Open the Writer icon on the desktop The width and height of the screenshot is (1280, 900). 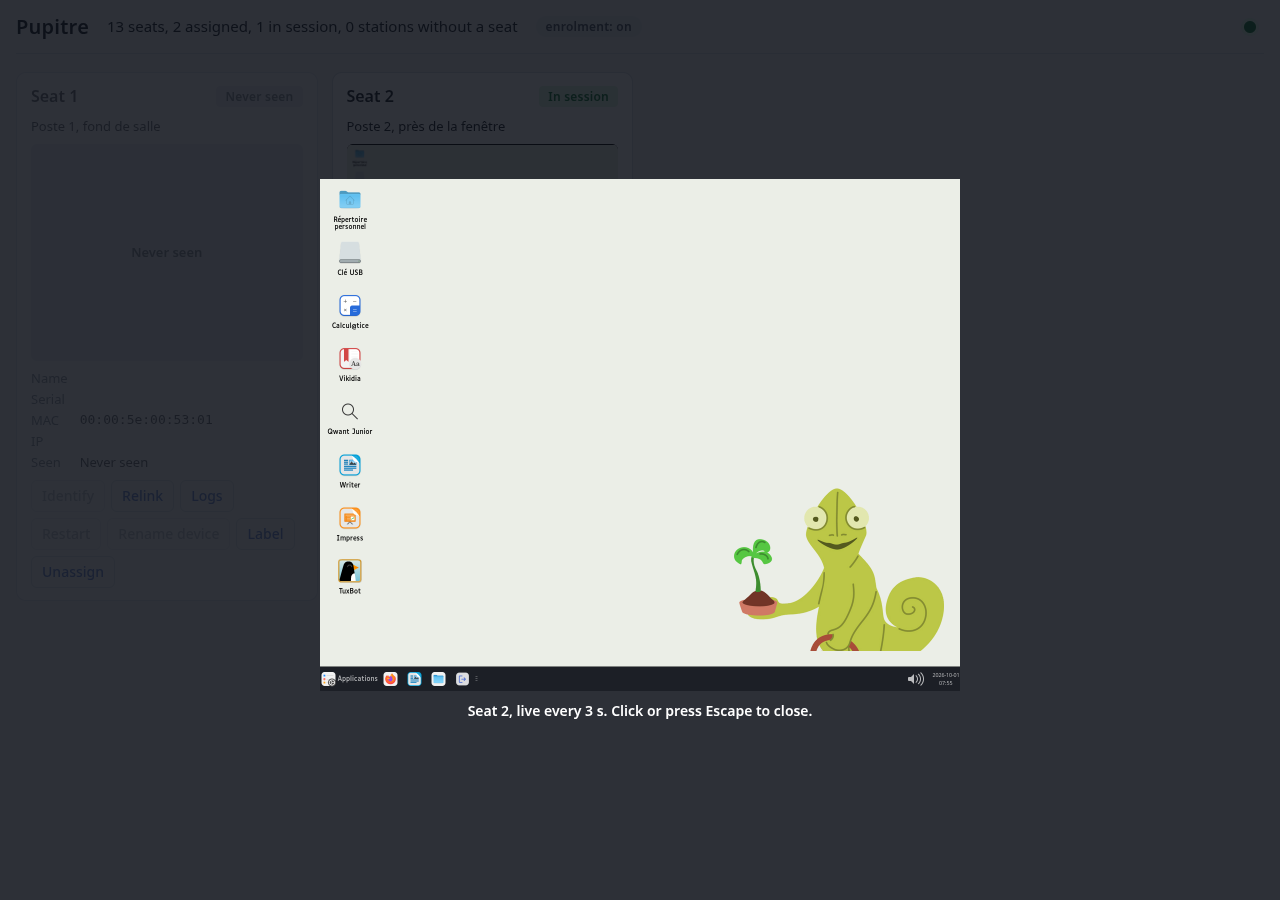pos(350,465)
